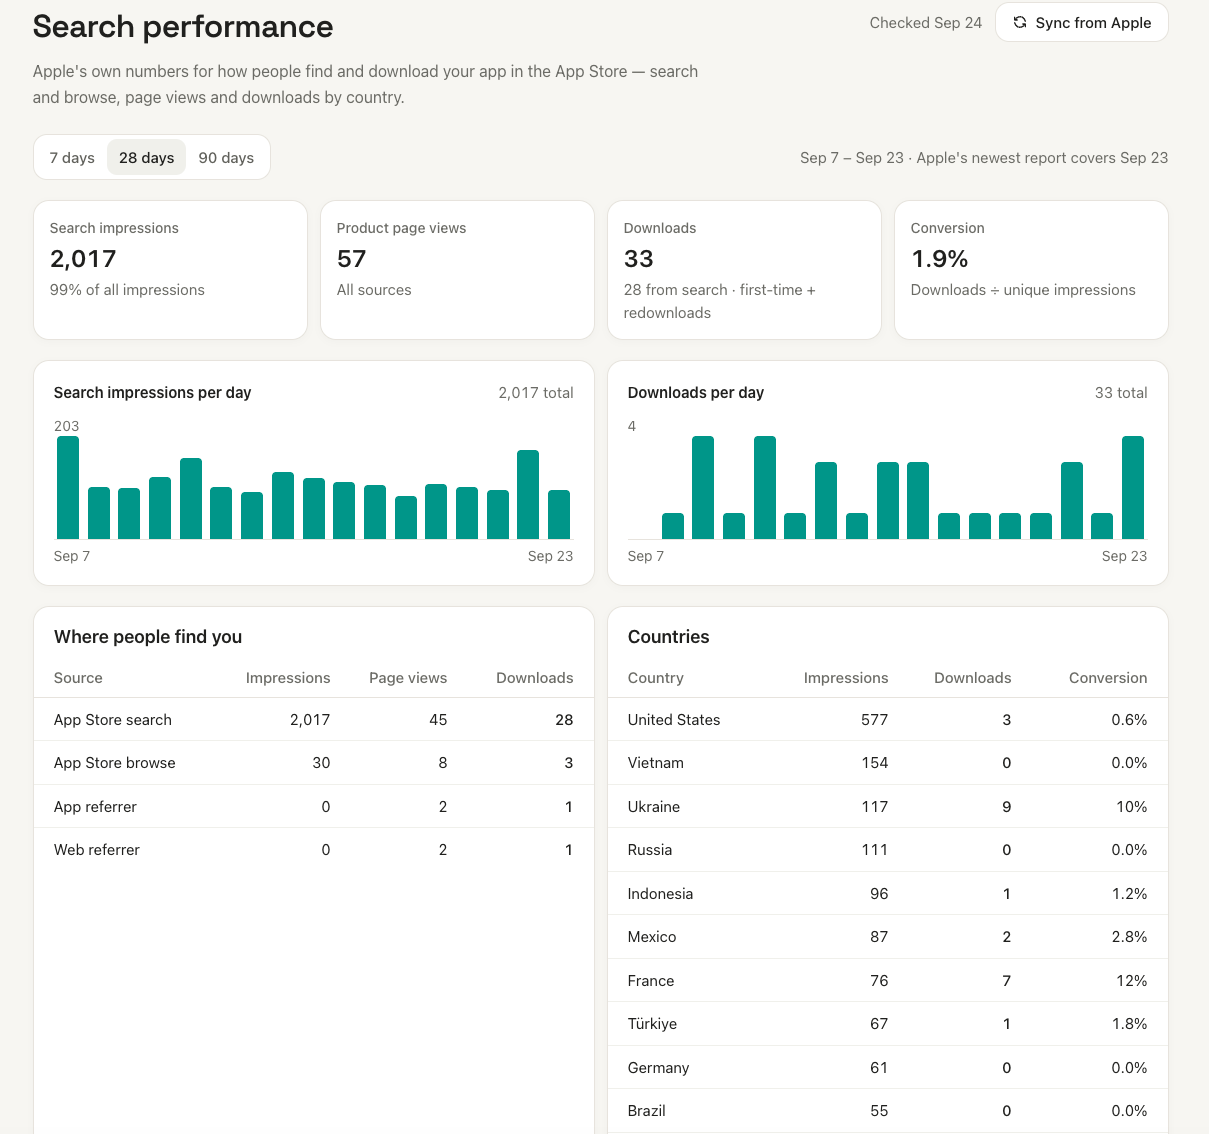Screen dimensions: 1209x1134
Task: Select the Mexico country row
Action: (x=888, y=936)
